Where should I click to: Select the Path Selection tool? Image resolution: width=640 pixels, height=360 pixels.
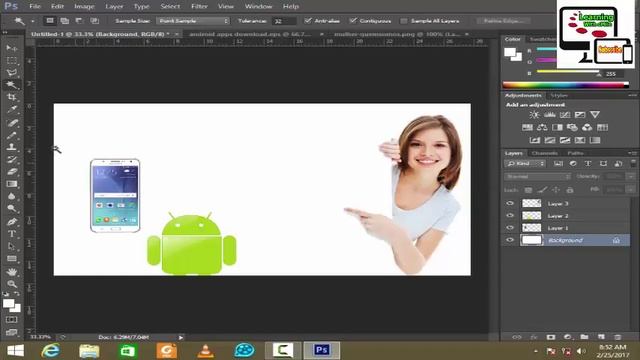click(11, 246)
